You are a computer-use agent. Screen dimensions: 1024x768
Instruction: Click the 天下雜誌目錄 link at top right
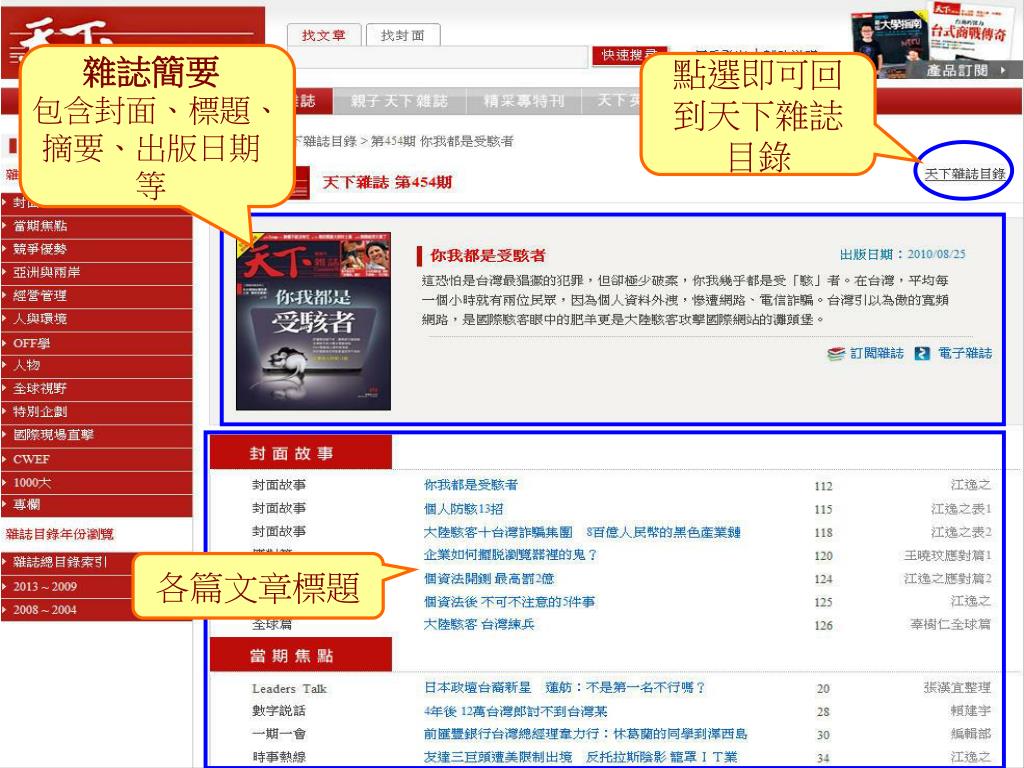pyautogui.click(x=965, y=174)
